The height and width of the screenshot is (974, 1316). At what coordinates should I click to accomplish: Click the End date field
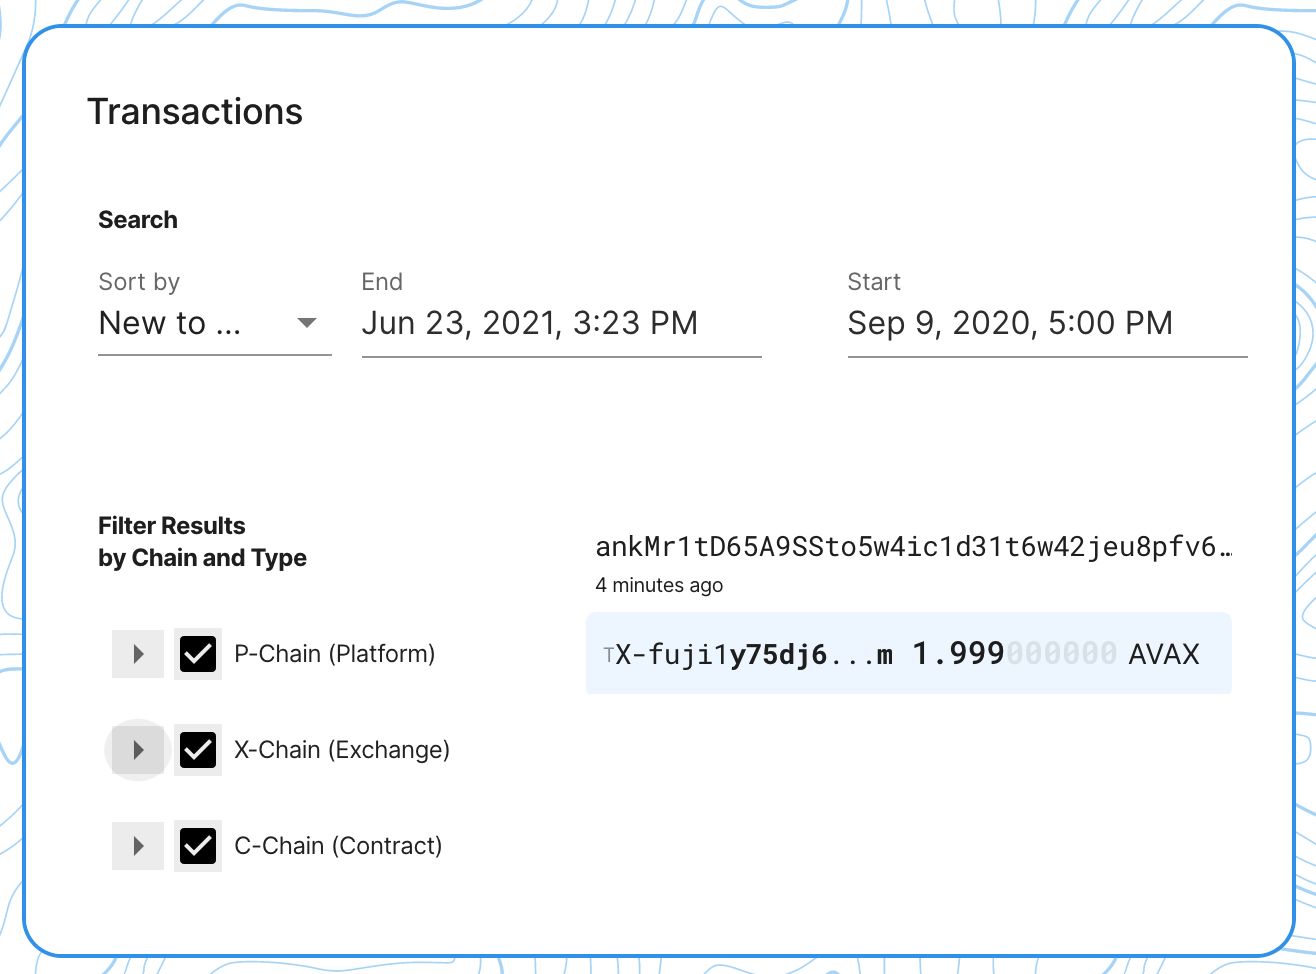[x=561, y=323]
